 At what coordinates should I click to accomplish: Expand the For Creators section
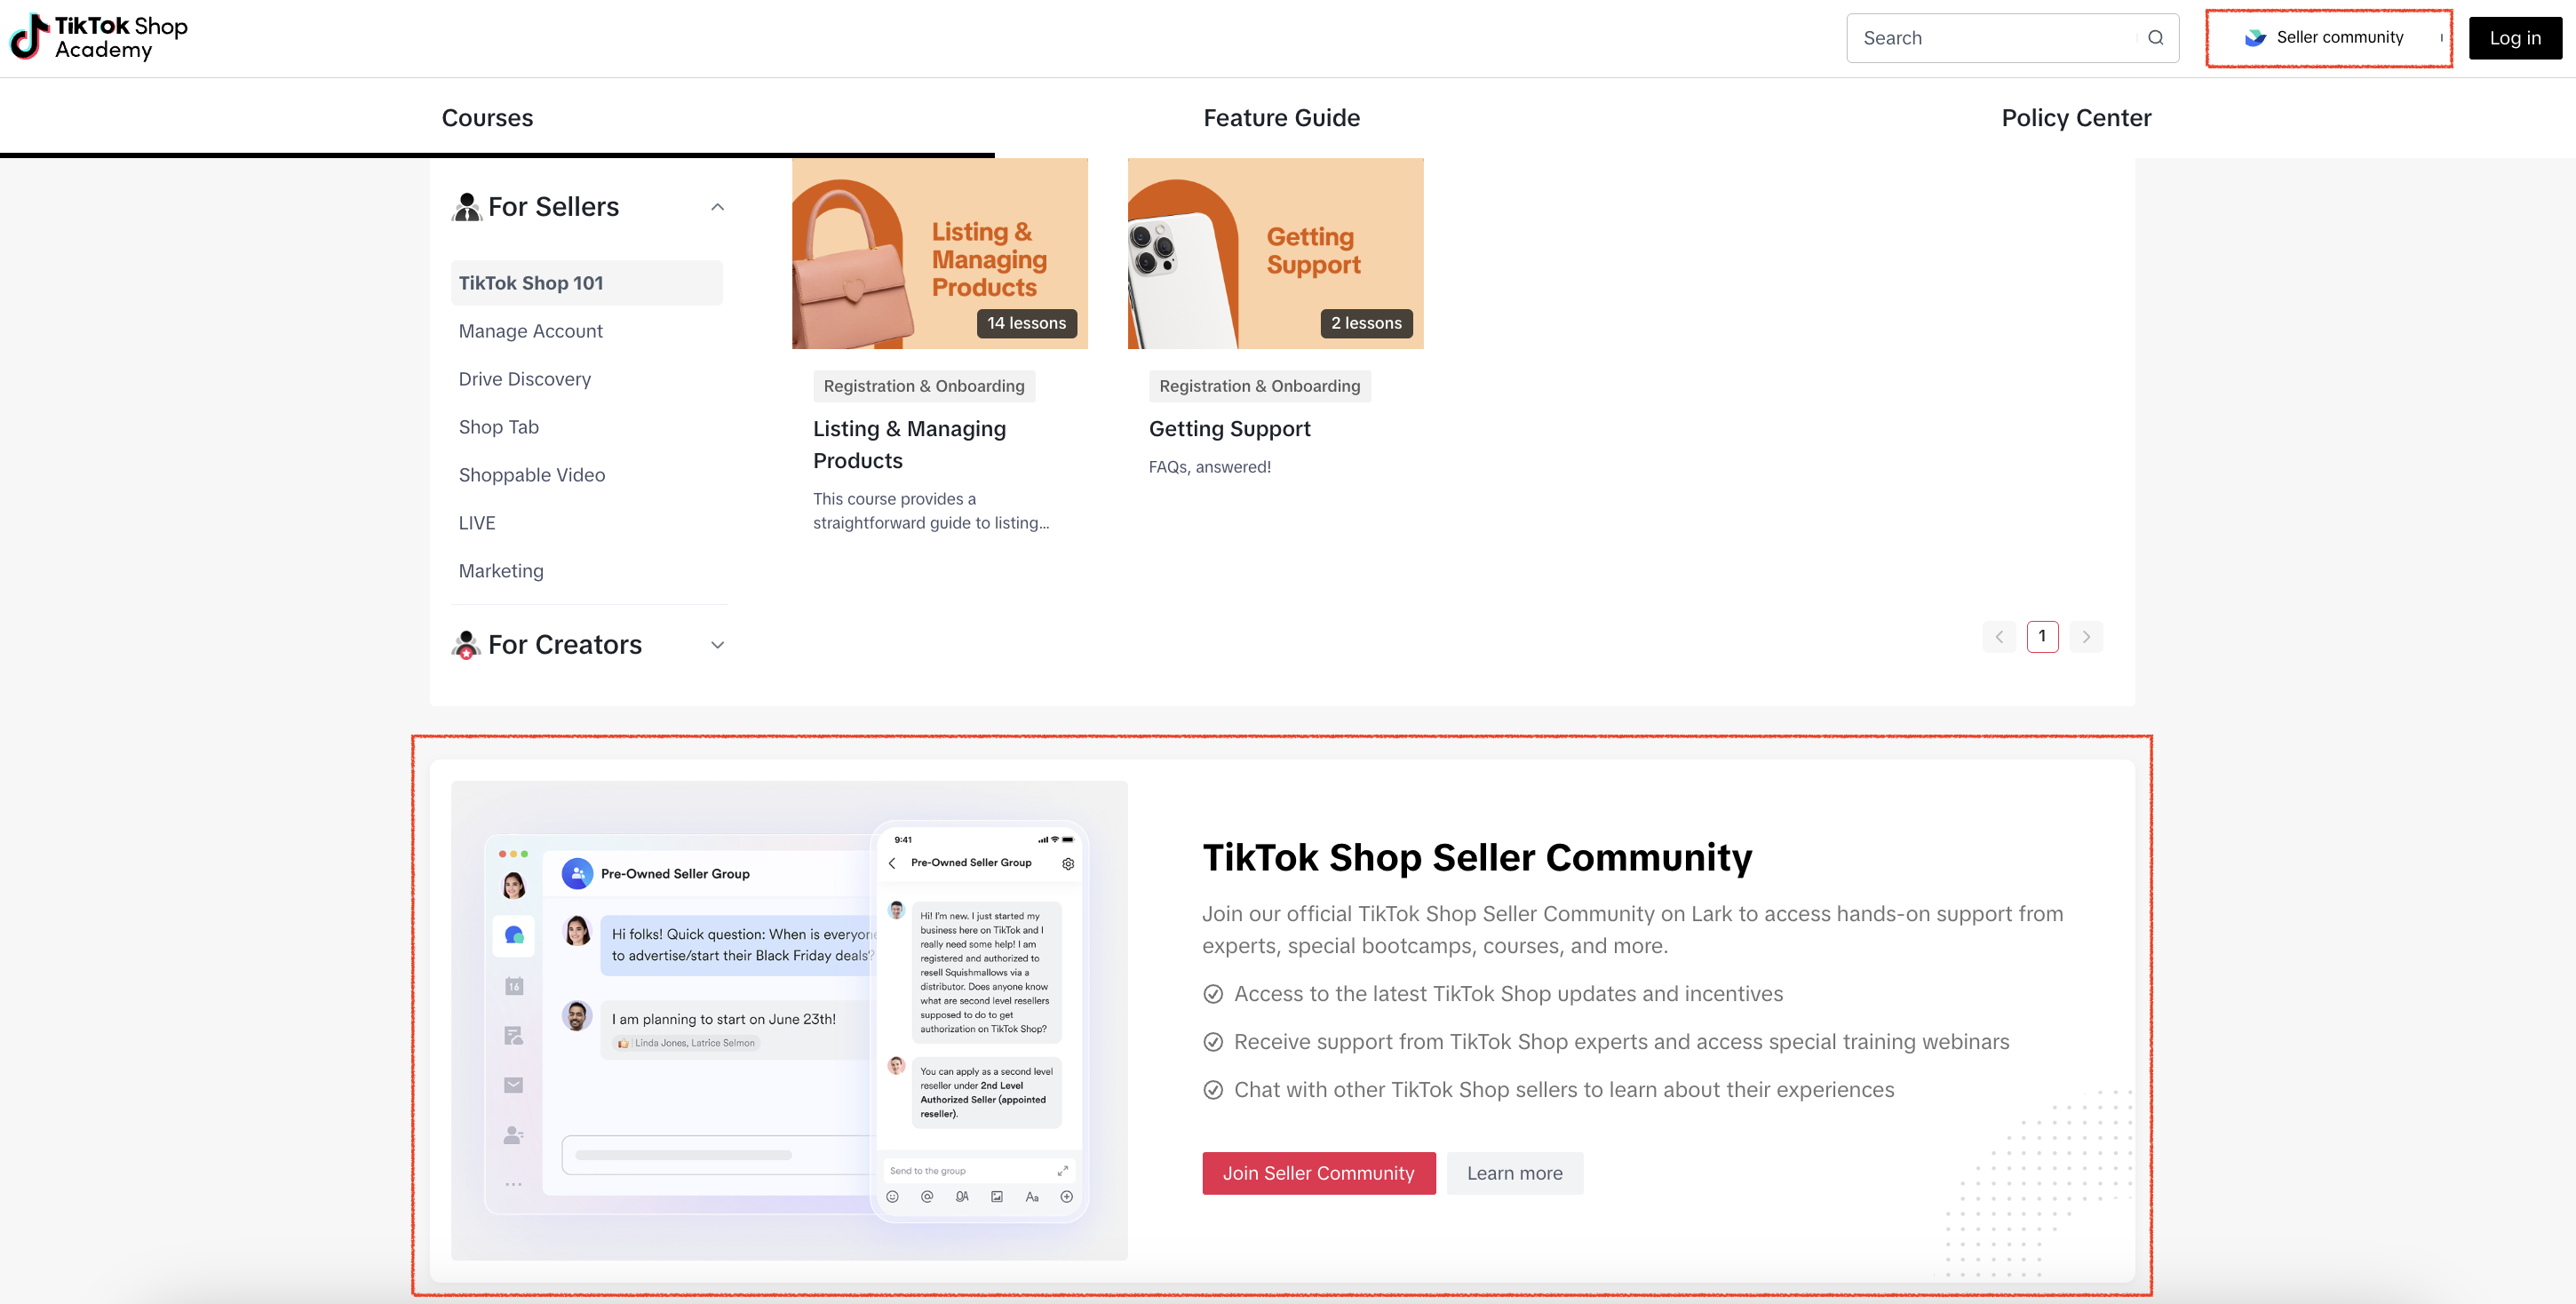717,645
